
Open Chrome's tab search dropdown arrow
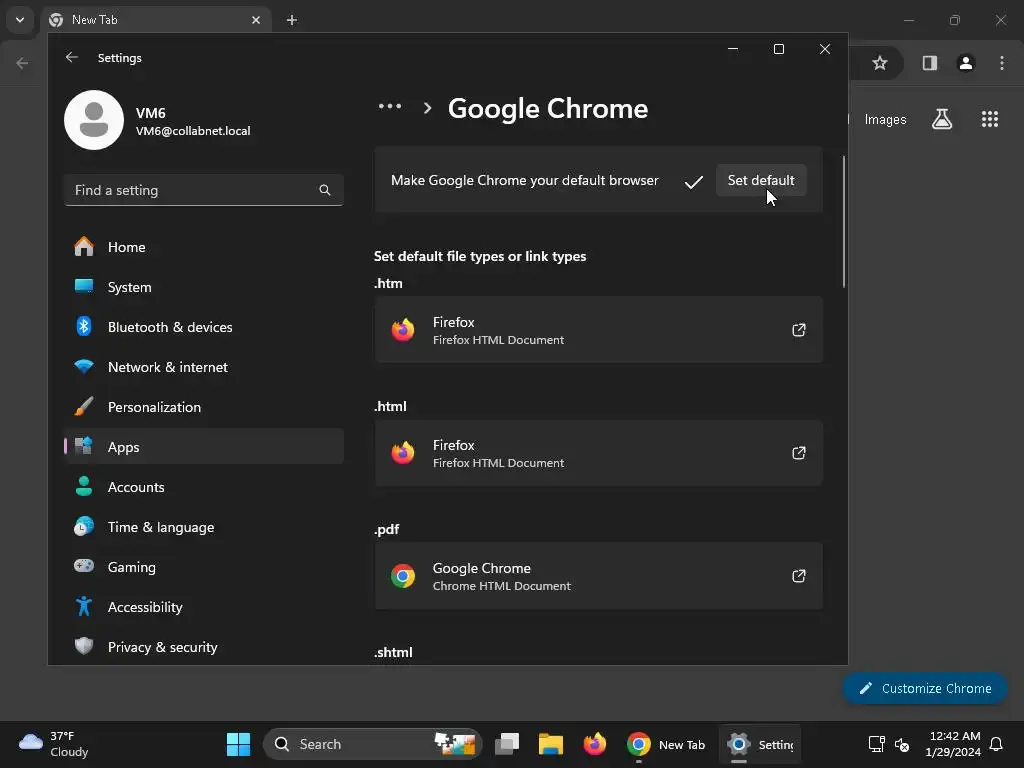[x=20, y=20]
